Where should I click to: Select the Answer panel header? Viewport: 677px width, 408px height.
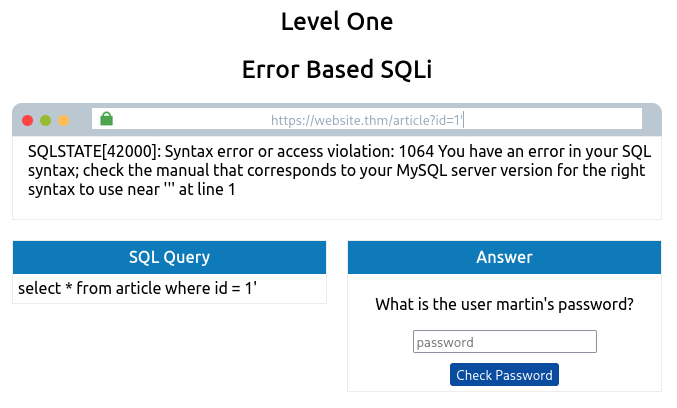(504, 257)
